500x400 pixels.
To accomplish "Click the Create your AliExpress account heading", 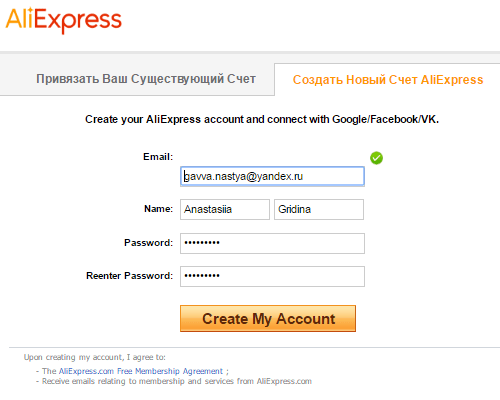I will pyautogui.click(x=262, y=119).
